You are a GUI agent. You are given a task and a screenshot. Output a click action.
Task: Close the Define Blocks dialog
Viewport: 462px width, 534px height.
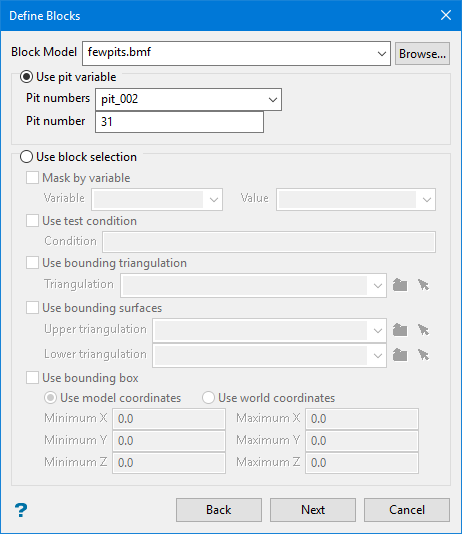click(446, 15)
